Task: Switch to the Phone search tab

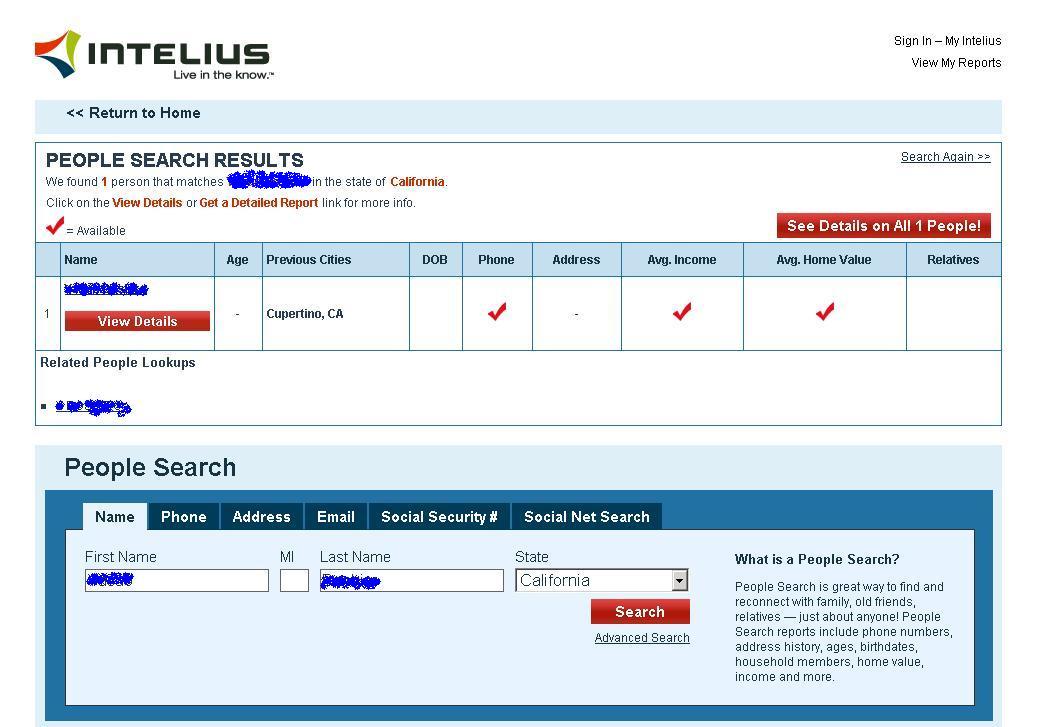Action: (183, 516)
